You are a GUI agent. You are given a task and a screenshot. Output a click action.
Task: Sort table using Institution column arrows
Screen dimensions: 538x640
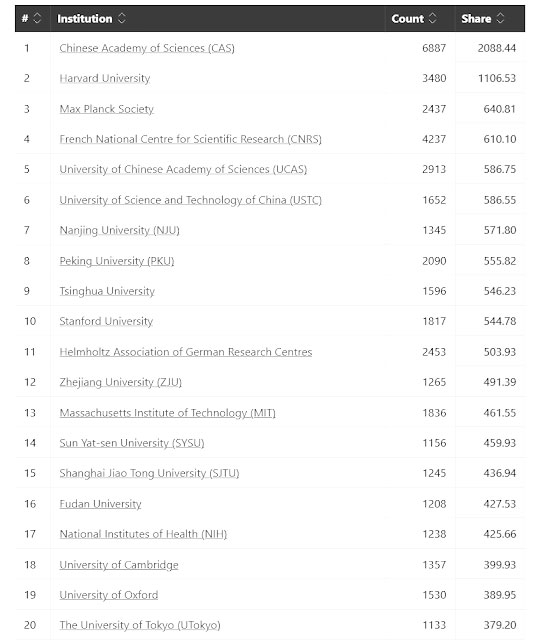[122, 18]
